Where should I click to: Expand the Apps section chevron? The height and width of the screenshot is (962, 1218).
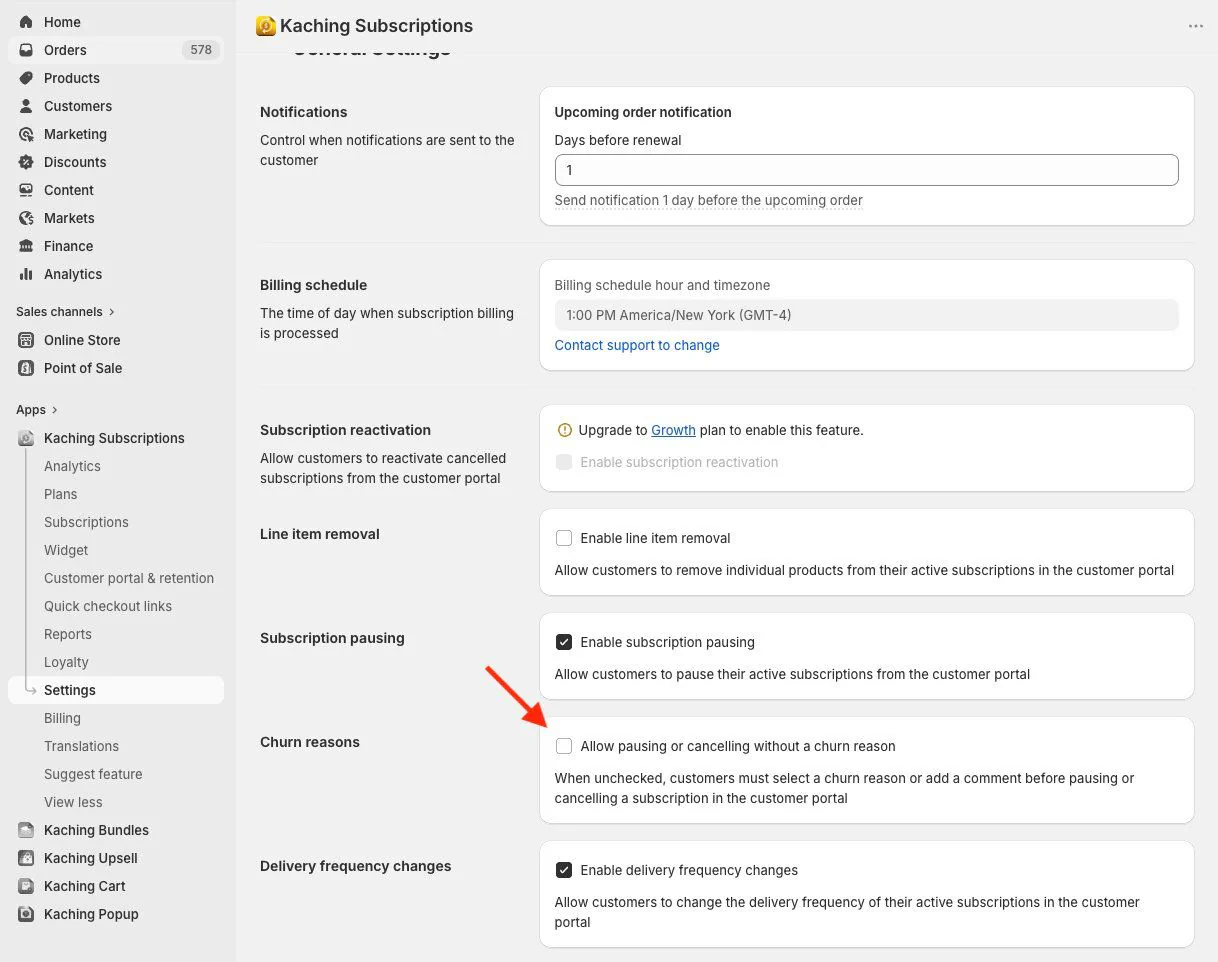55,410
